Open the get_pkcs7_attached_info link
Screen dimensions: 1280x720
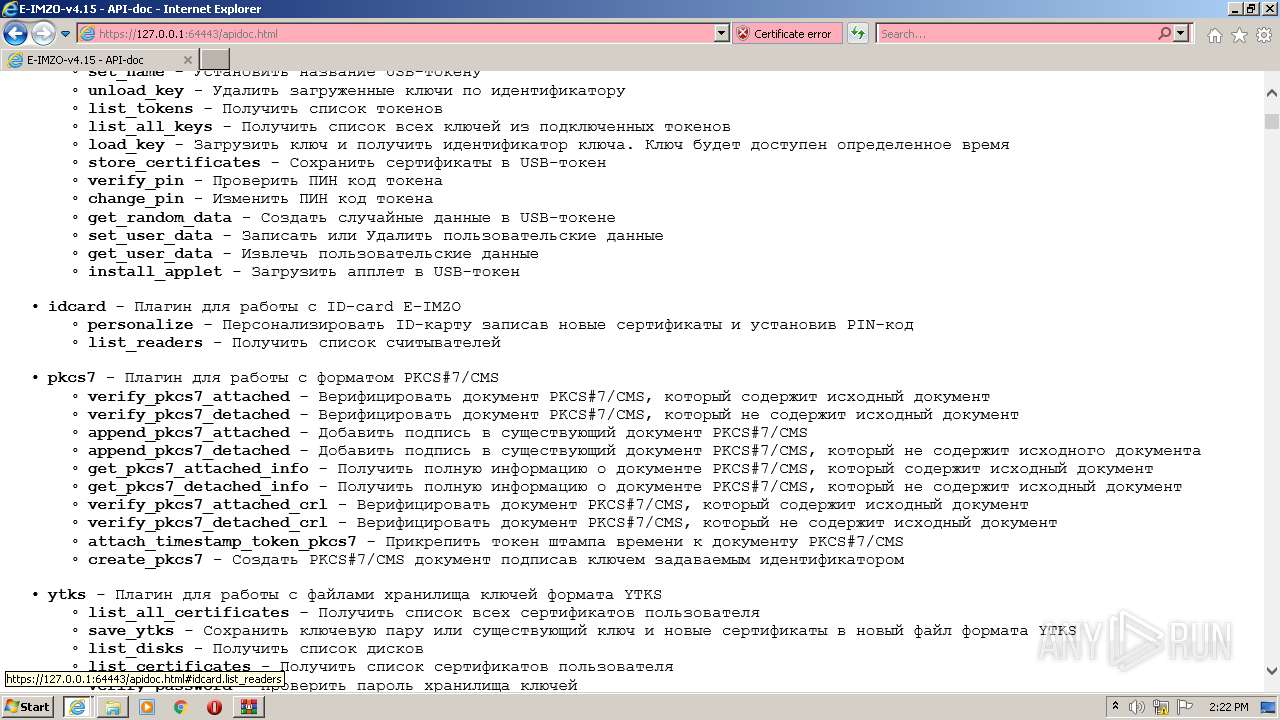(x=198, y=469)
